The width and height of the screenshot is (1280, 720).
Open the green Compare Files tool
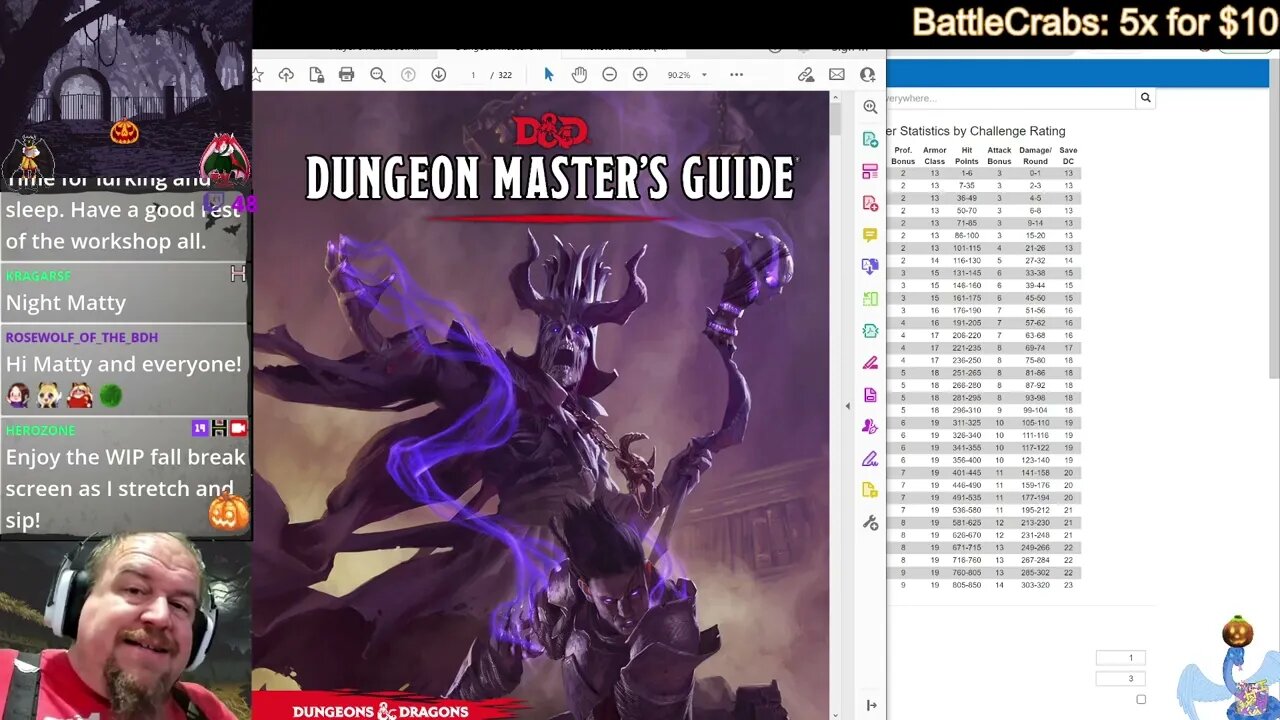870,299
